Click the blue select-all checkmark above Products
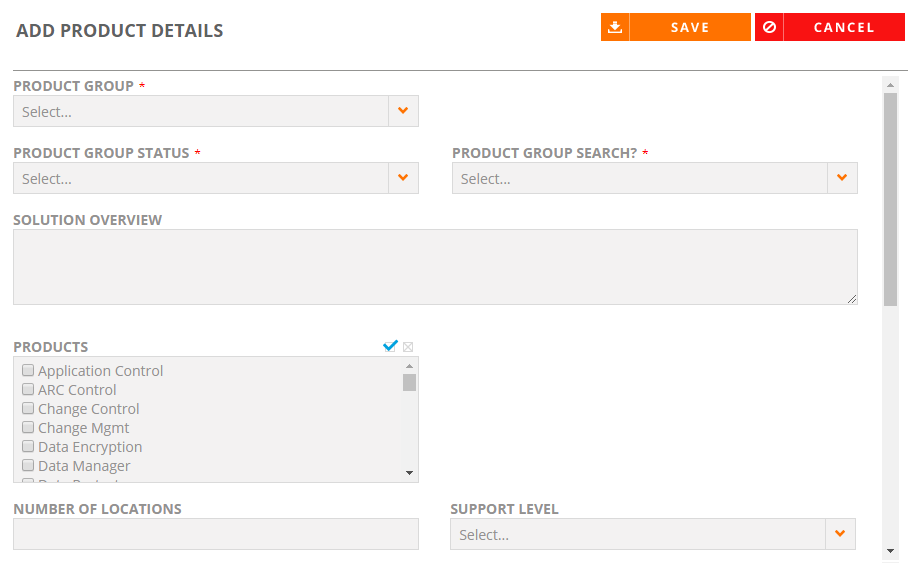The width and height of the screenshot is (919, 563). click(x=390, y=346)
